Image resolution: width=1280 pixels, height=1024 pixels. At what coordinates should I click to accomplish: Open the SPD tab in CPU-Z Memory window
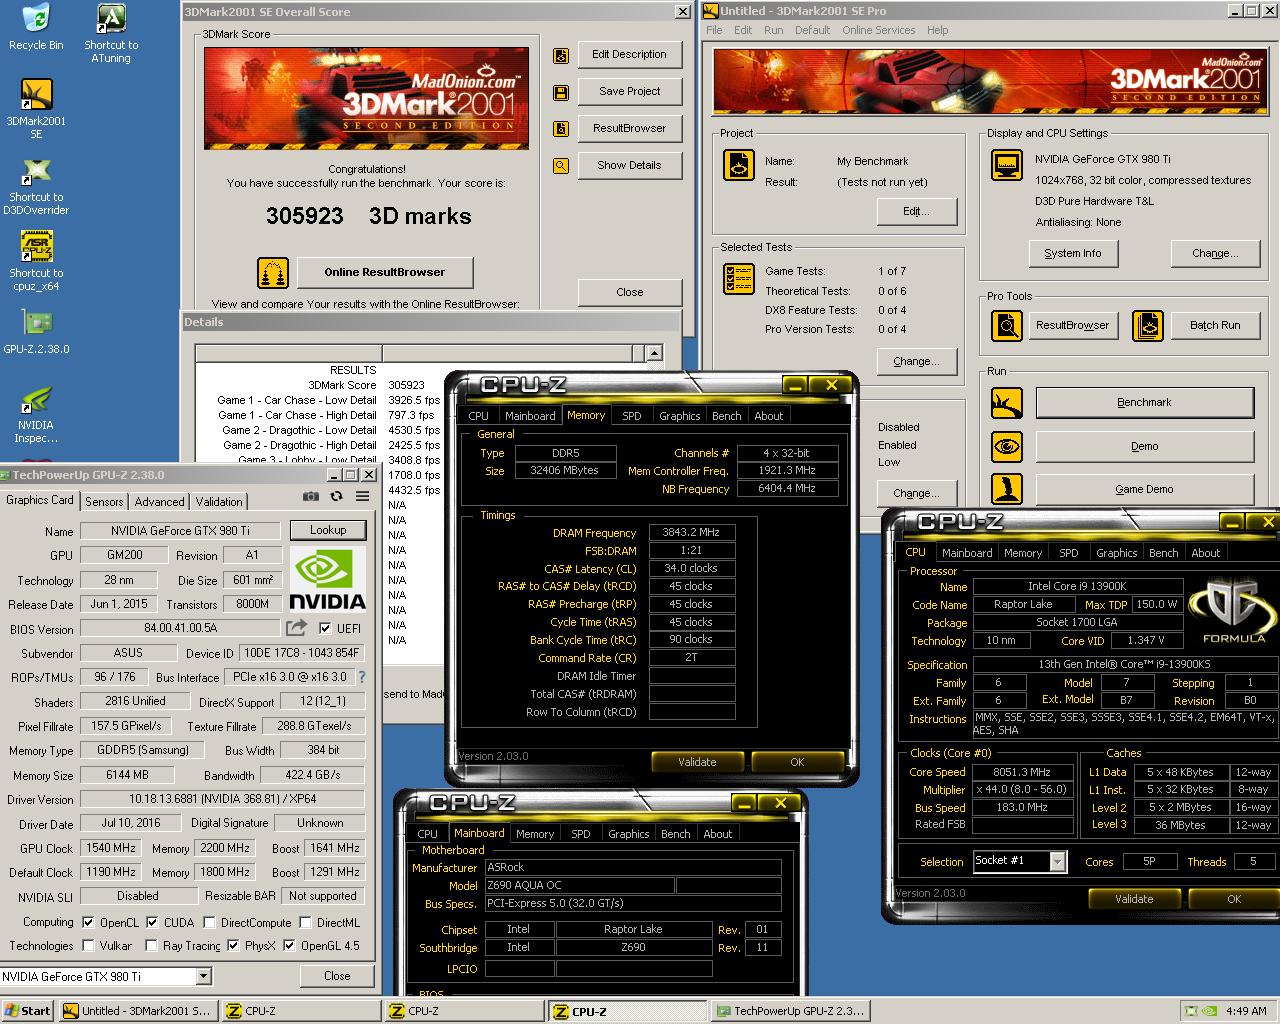coord(632,416)
